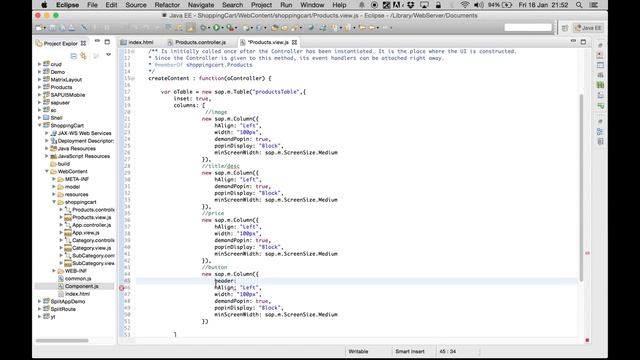Maximize the editor area
Screen dimensions: 640x360
pos(583,42)
